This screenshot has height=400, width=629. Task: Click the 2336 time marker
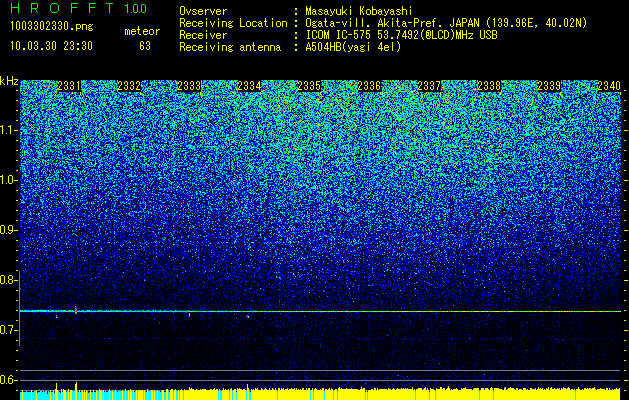coord(369,86)
